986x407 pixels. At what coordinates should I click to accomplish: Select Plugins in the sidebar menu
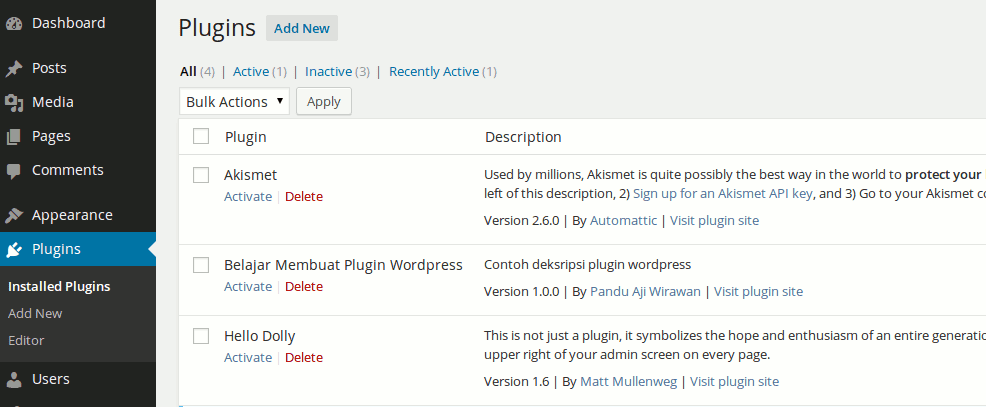pyautogui.click(x=78, y=249)
